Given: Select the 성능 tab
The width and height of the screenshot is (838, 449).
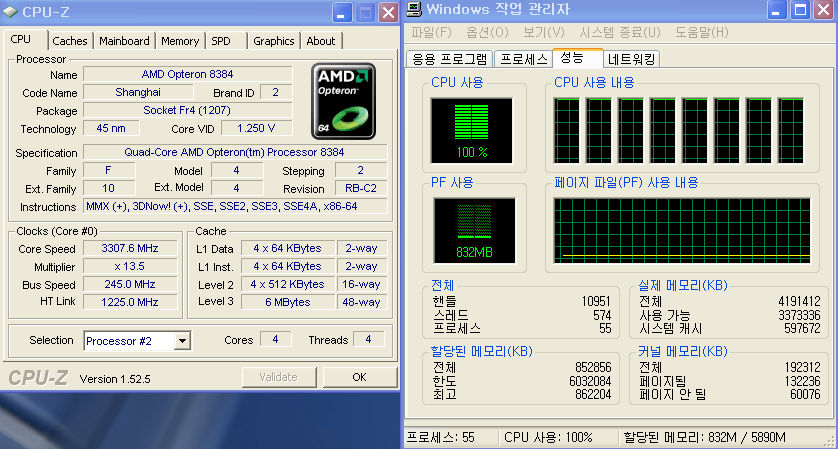Looking at the screenshot, I should (578, 57).
